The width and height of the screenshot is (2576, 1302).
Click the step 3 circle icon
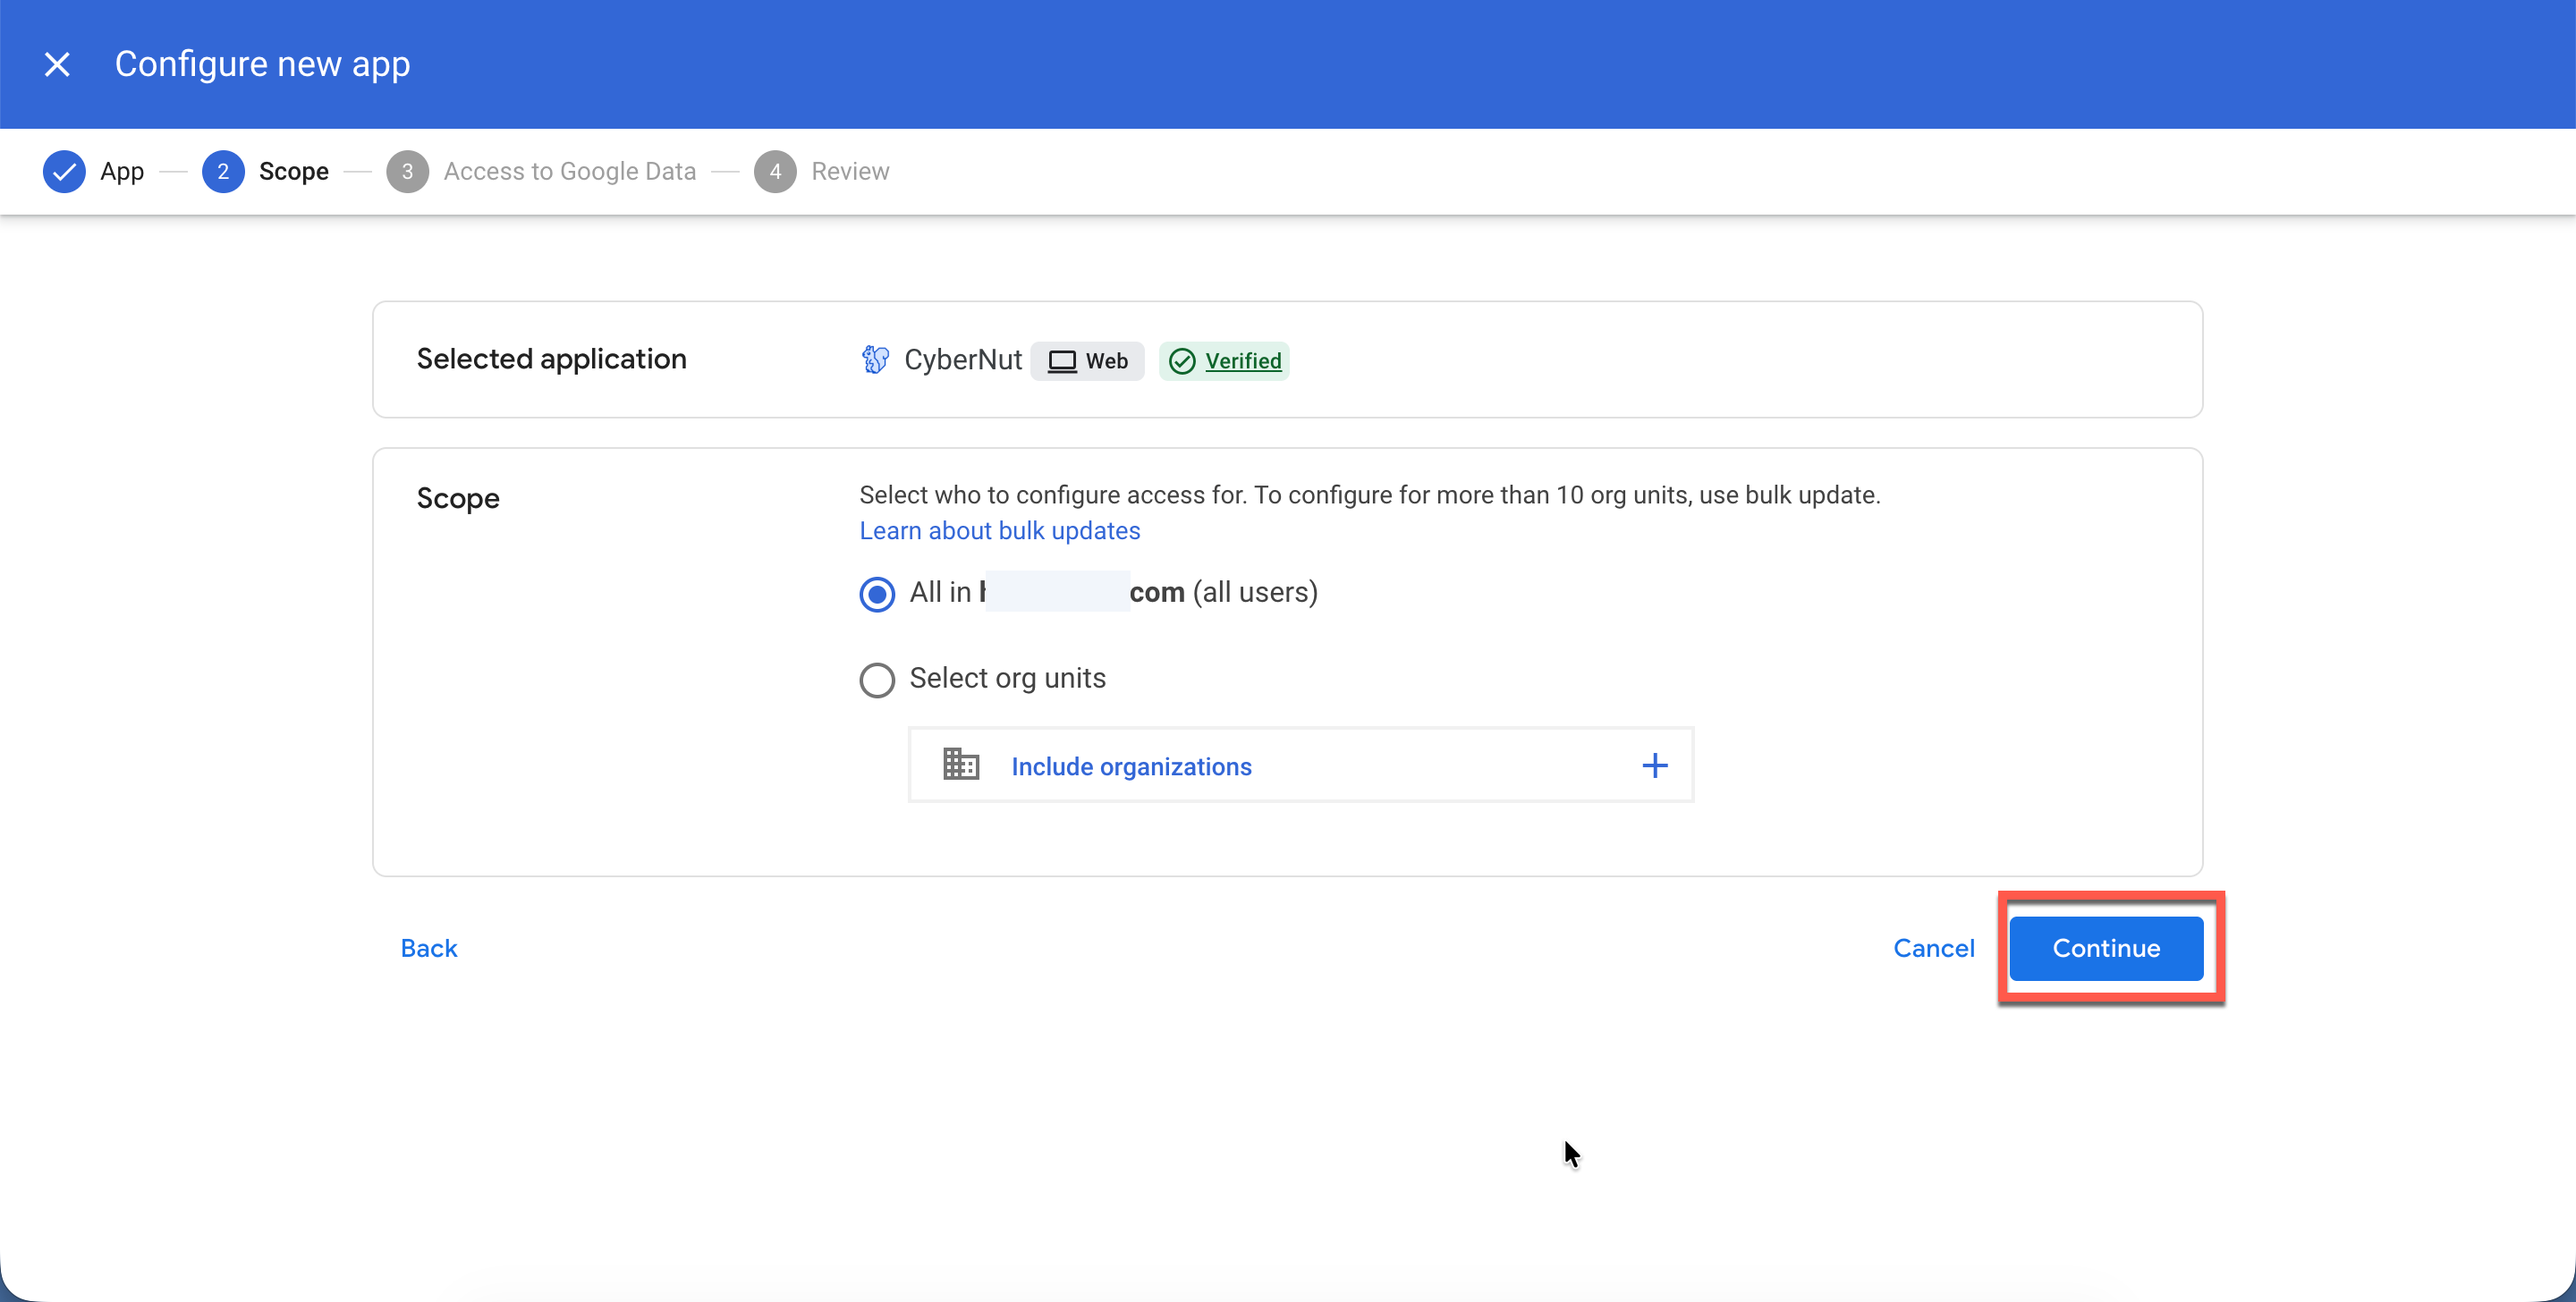(407, 171)
